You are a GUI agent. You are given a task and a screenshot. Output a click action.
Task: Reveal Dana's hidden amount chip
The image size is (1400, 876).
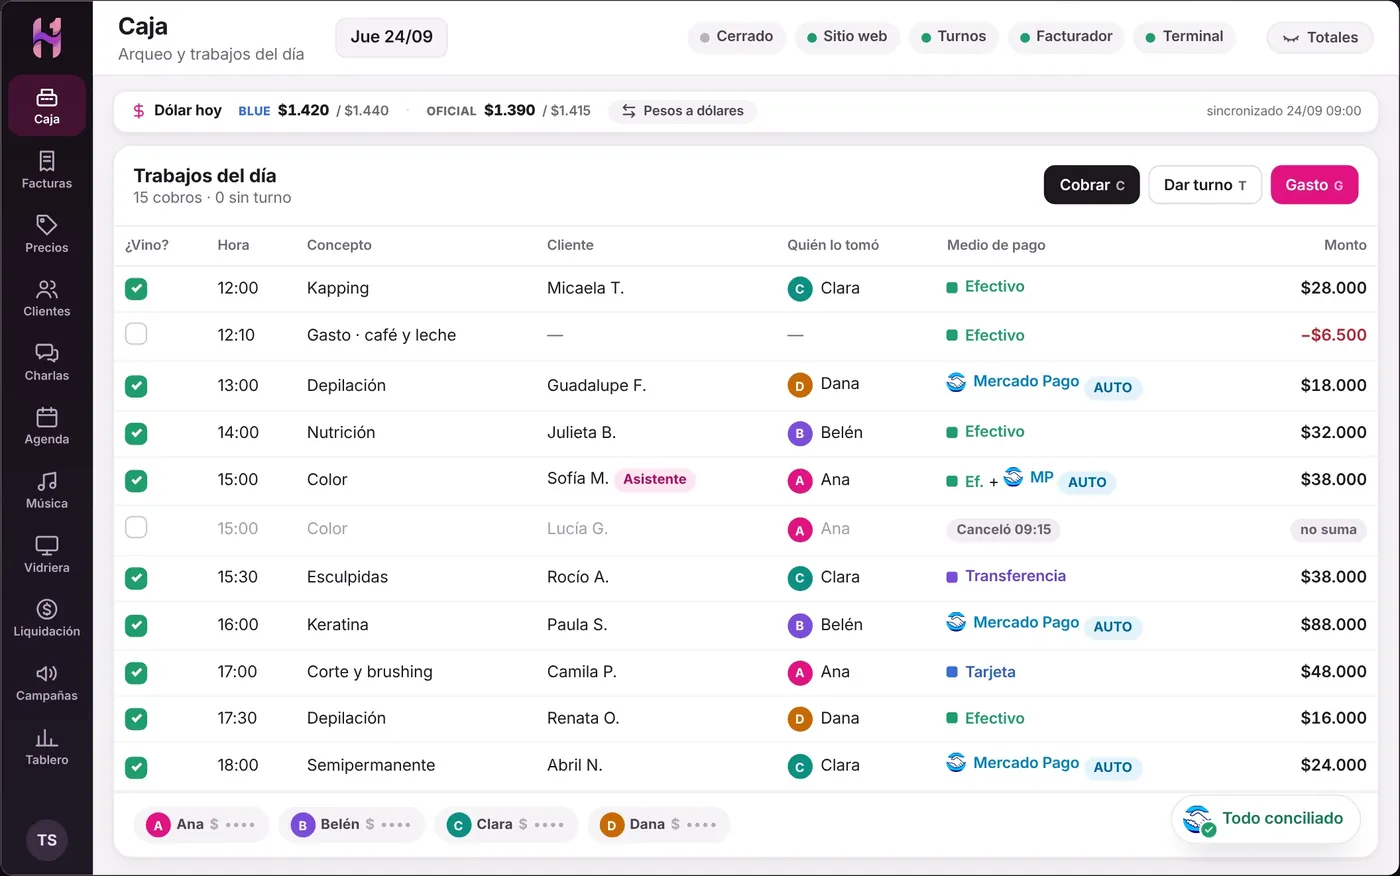[x=658, y=825]
